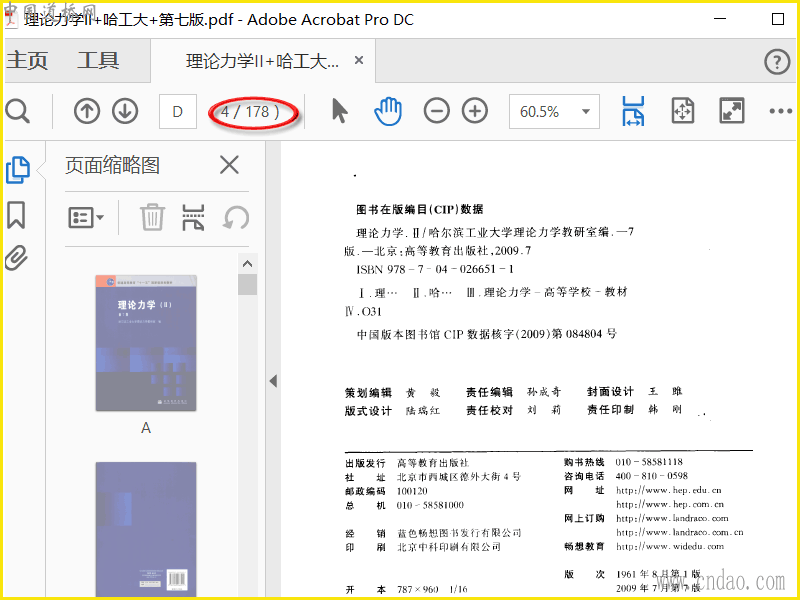Image resolution: width=800 pixels, height=600 pixels.
Task: Switch to the 工具 tab
Action: [98, 61]
